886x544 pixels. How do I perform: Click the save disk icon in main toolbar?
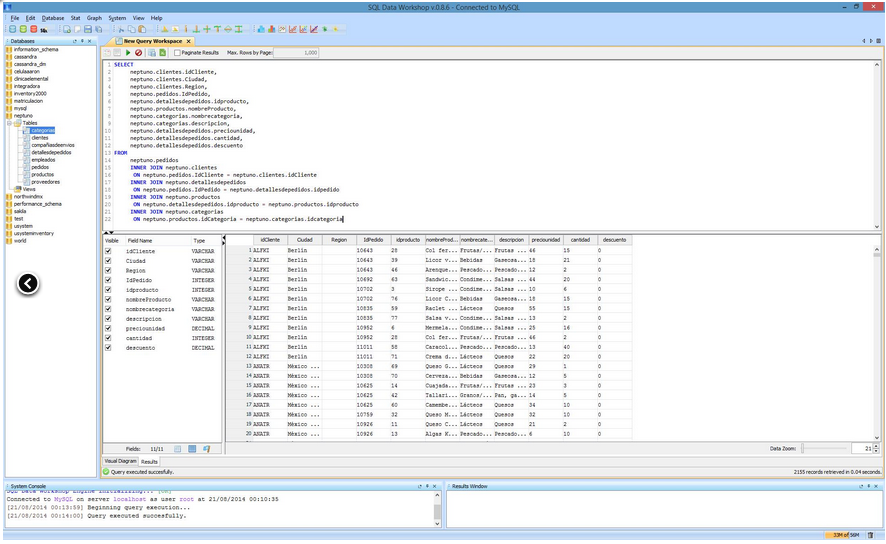point(87,29)
